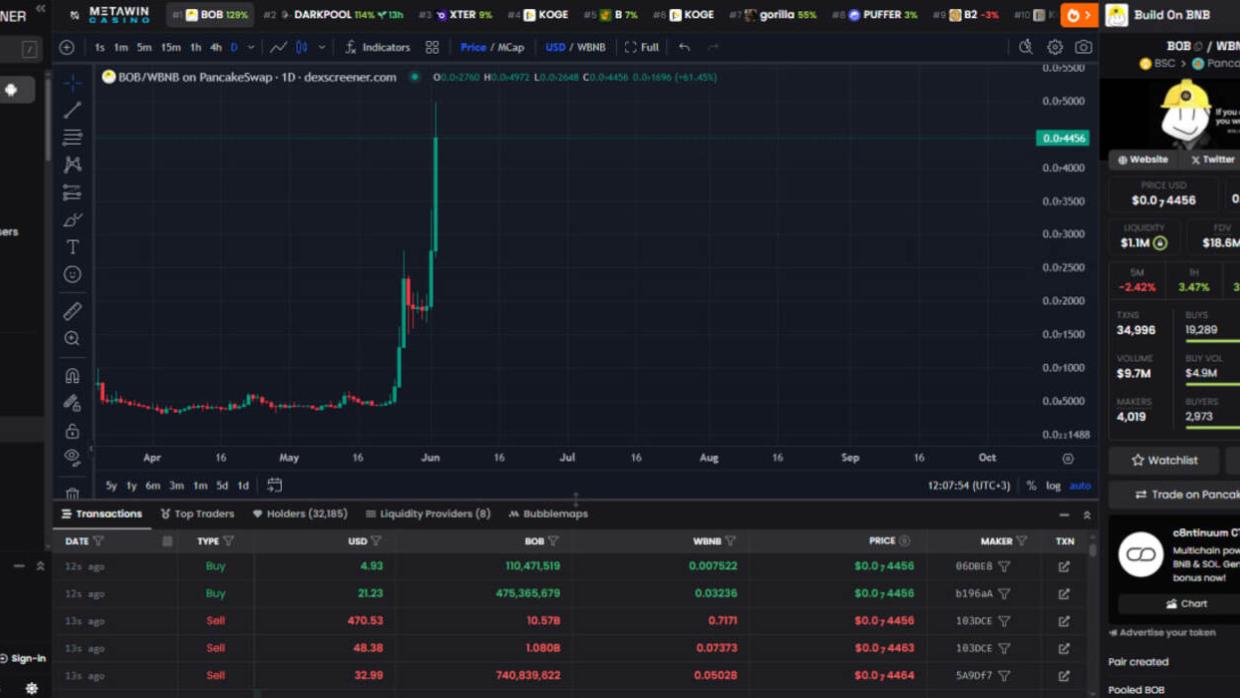1240x698 pixels.
Task: Expand the chart type dropdown arrow
Action: pos(322,47)
